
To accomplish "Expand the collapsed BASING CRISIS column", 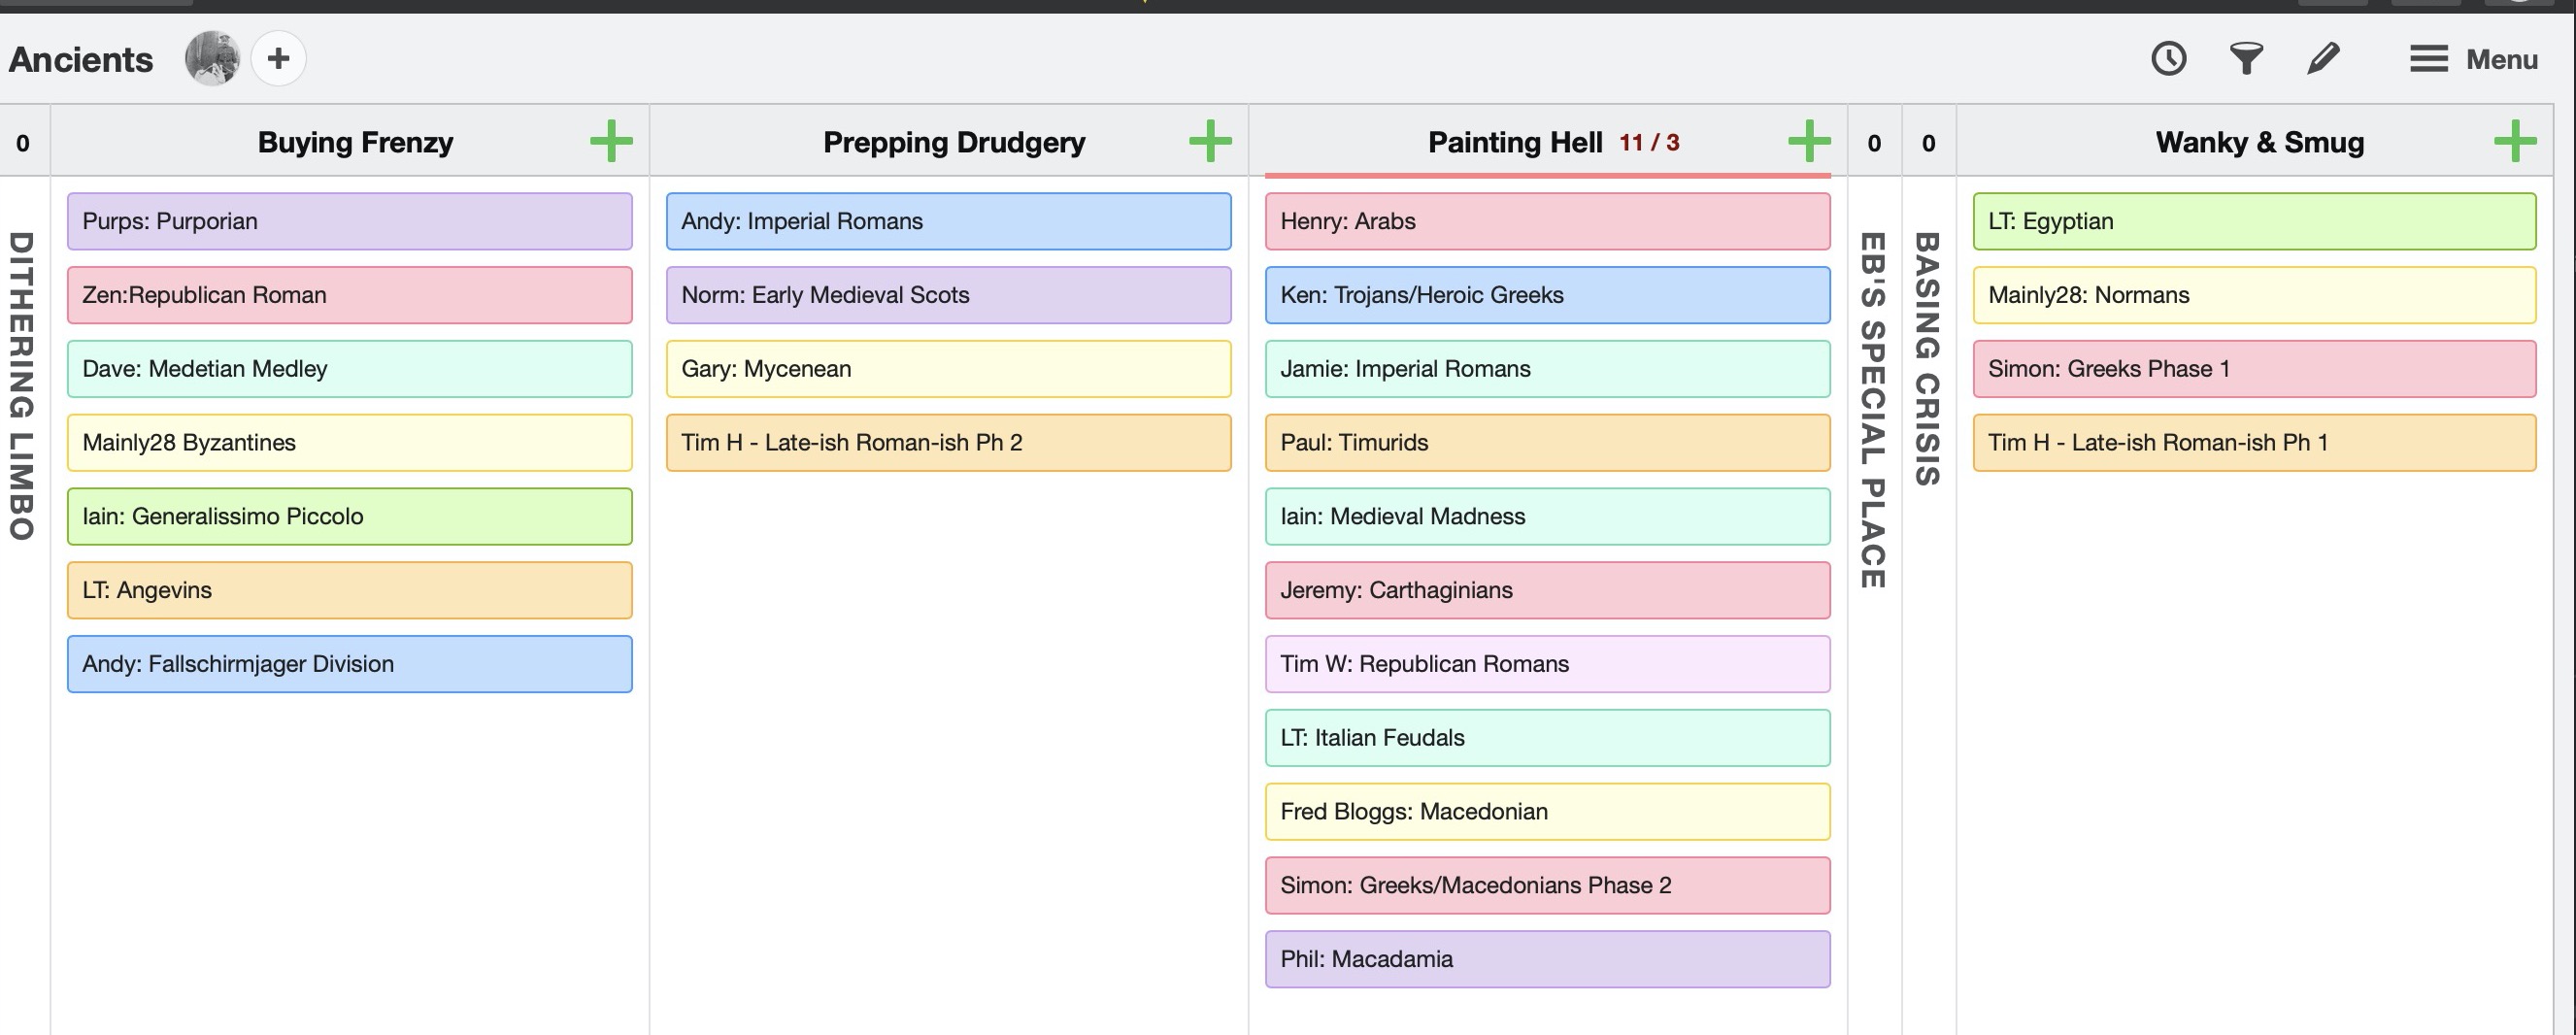I will (1927, 358).
